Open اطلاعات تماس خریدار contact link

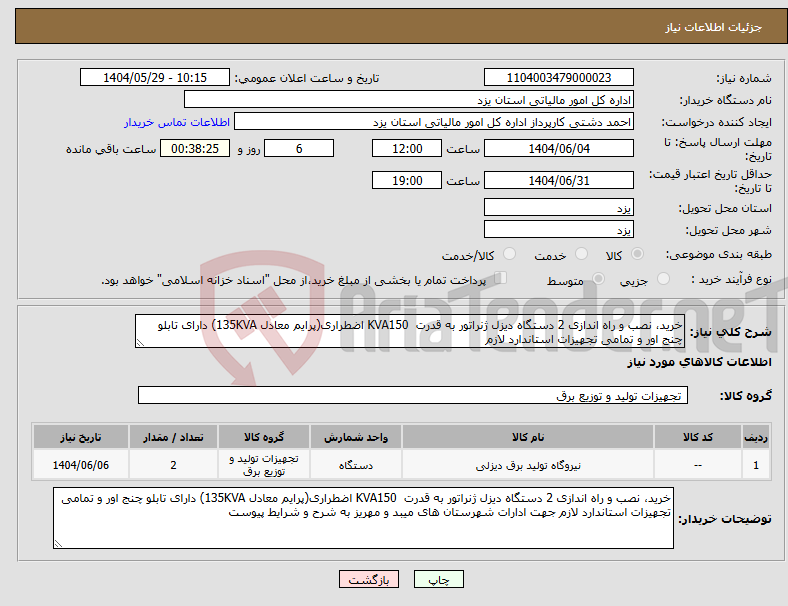177,122
